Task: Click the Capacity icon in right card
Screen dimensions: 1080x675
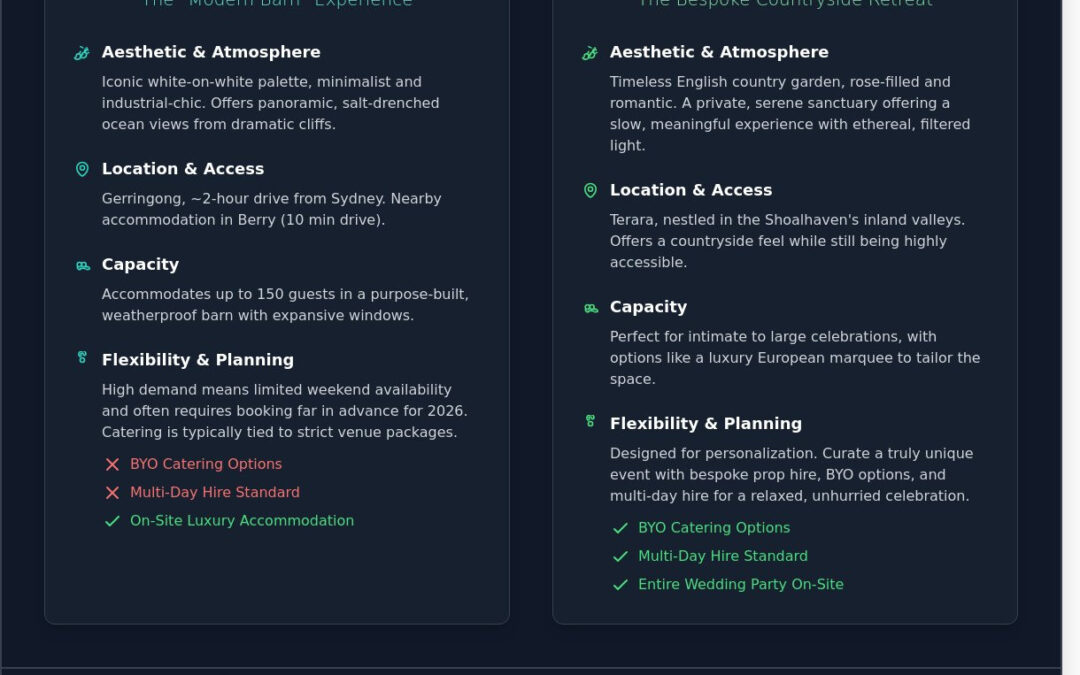Action: 591,309
